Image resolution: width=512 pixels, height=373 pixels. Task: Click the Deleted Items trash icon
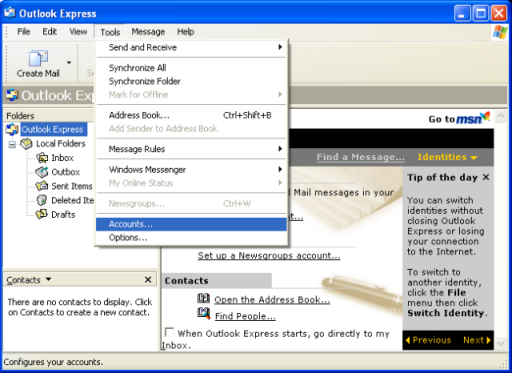pyautogui.click(x=42, y=200)
